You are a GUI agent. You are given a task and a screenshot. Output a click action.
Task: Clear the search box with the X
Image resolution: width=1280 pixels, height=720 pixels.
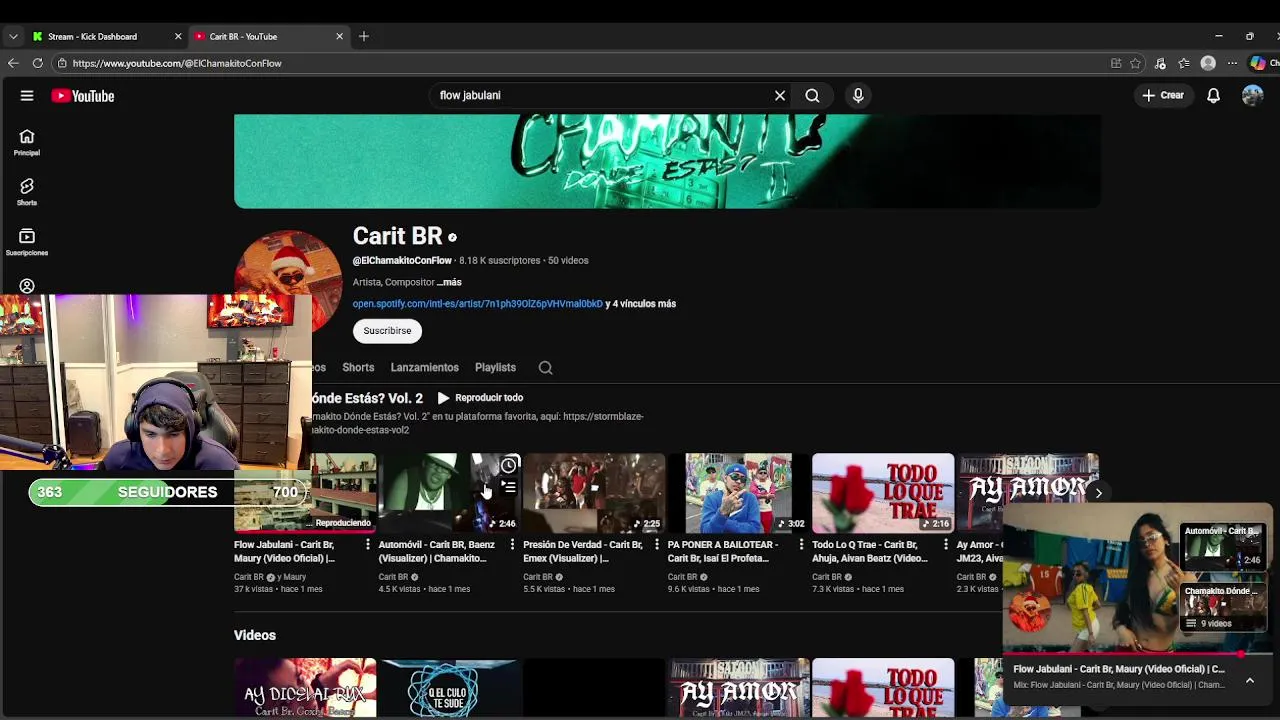pos(780,96)
